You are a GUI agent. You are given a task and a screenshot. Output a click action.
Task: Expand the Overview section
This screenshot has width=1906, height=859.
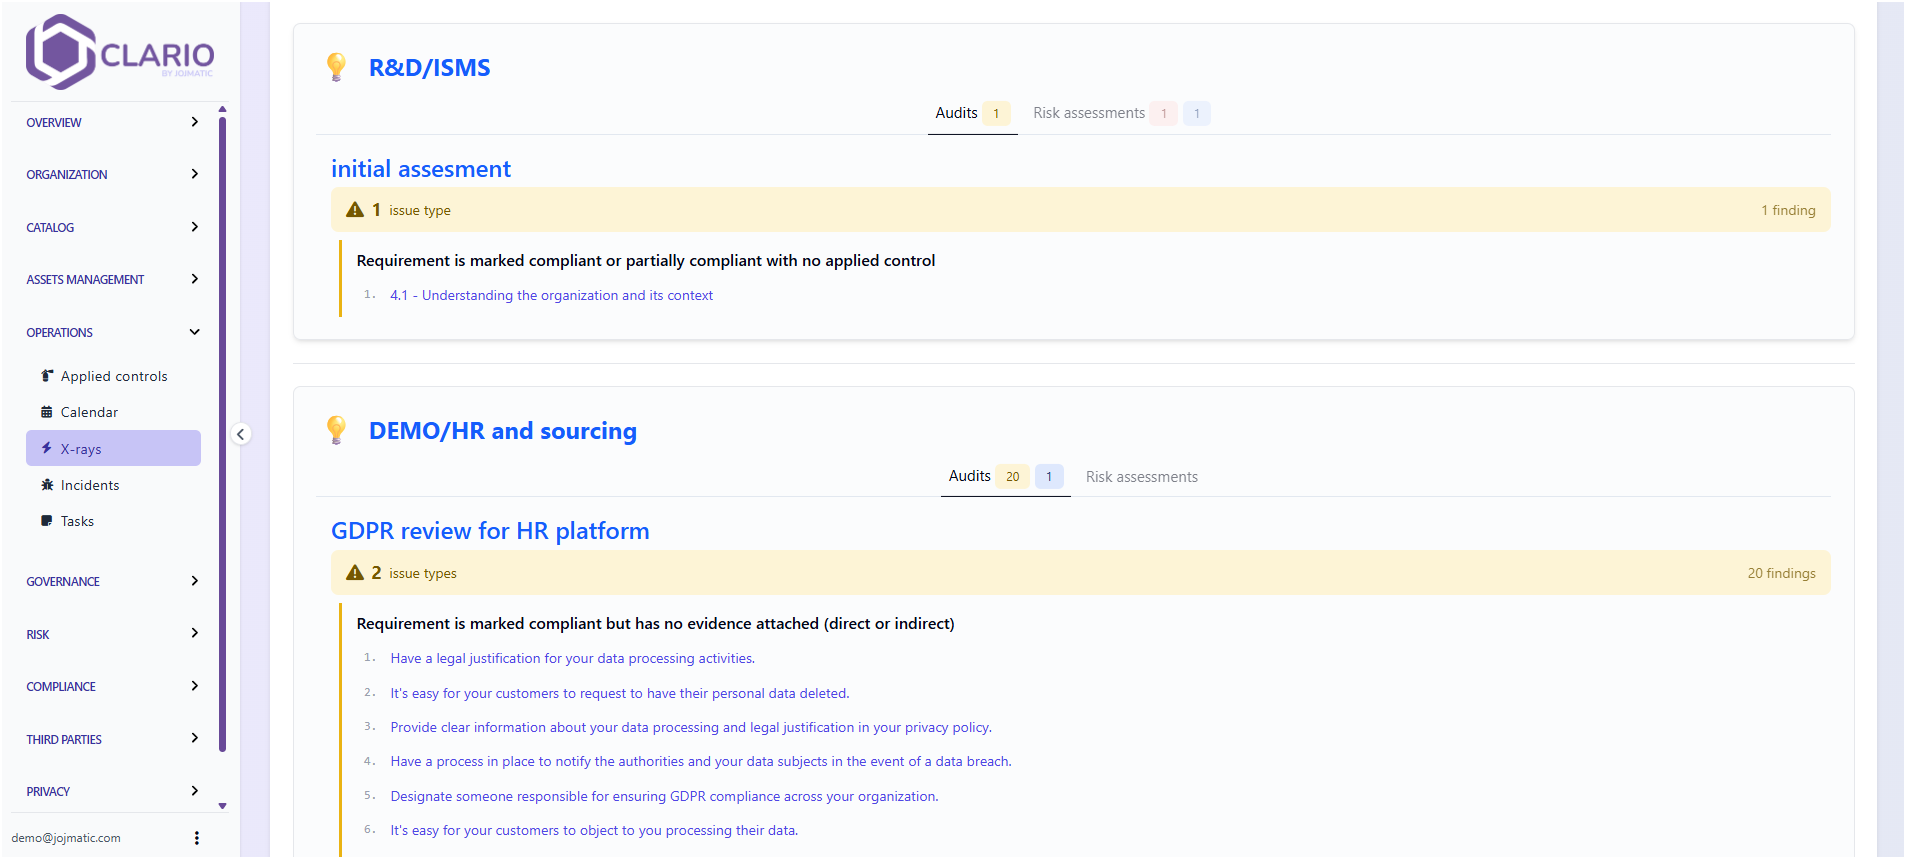point(112,122)
